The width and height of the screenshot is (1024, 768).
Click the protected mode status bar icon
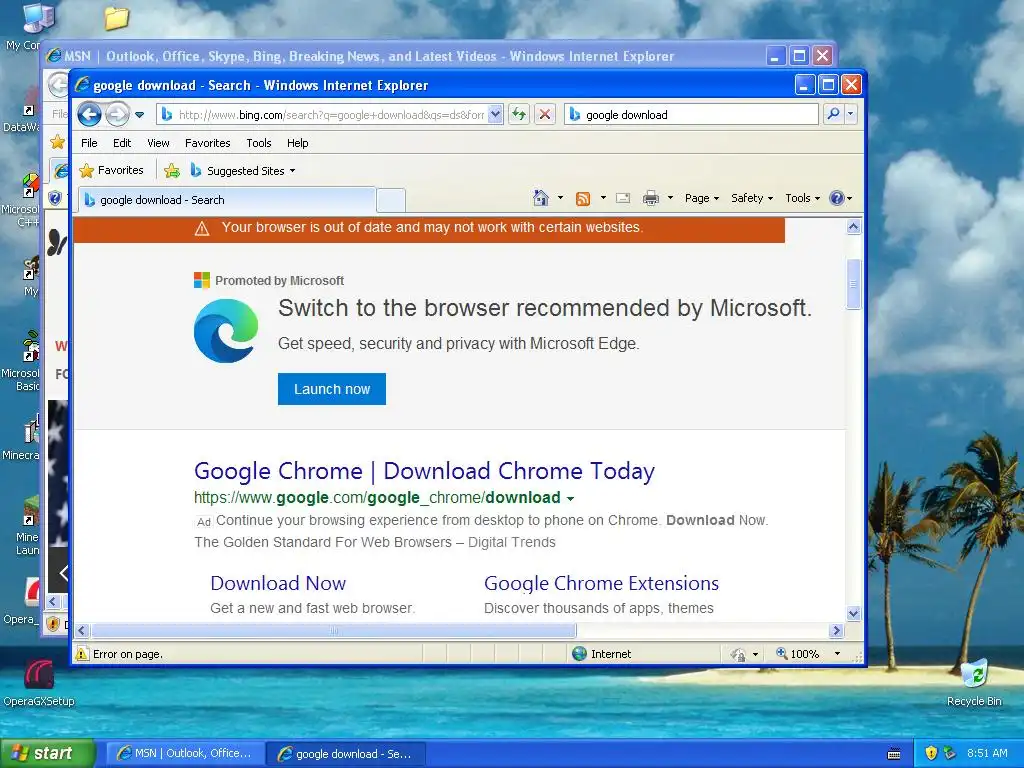738,654
